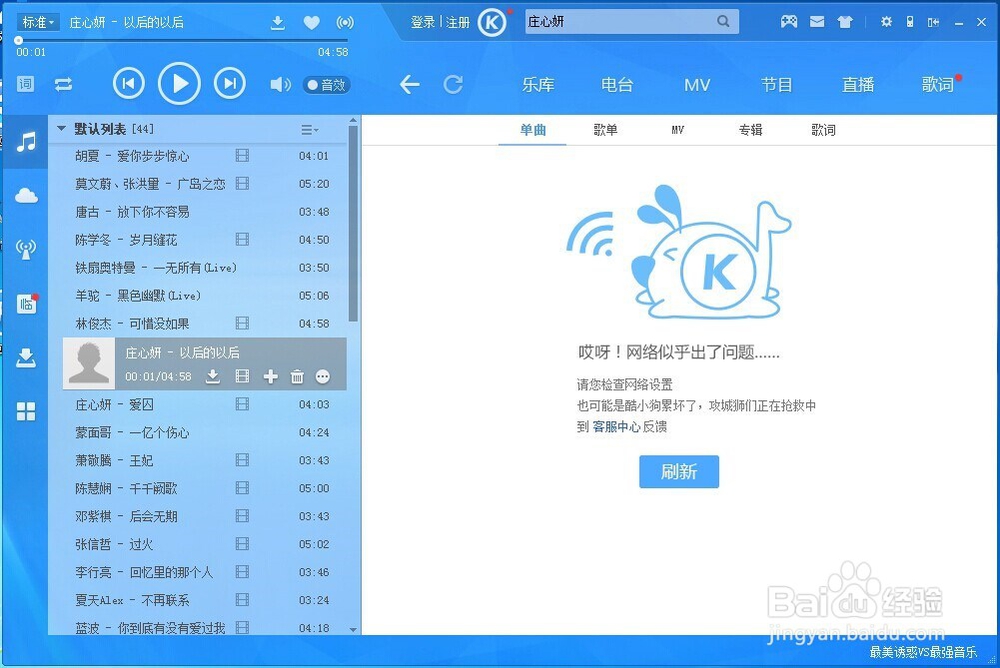Open the message envelope icon
This screenshot has height=668, width=1000.
817,22
